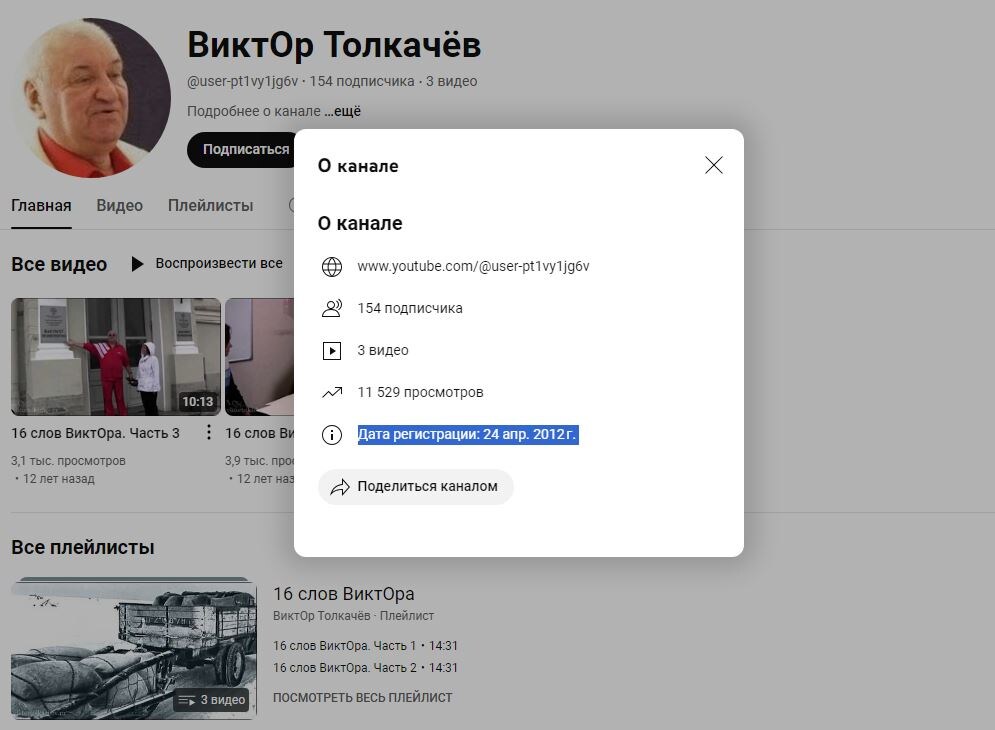Open playlist item Часть 2 • 14:31
This screenshot has width=995, height=730.
coord(366,668)
